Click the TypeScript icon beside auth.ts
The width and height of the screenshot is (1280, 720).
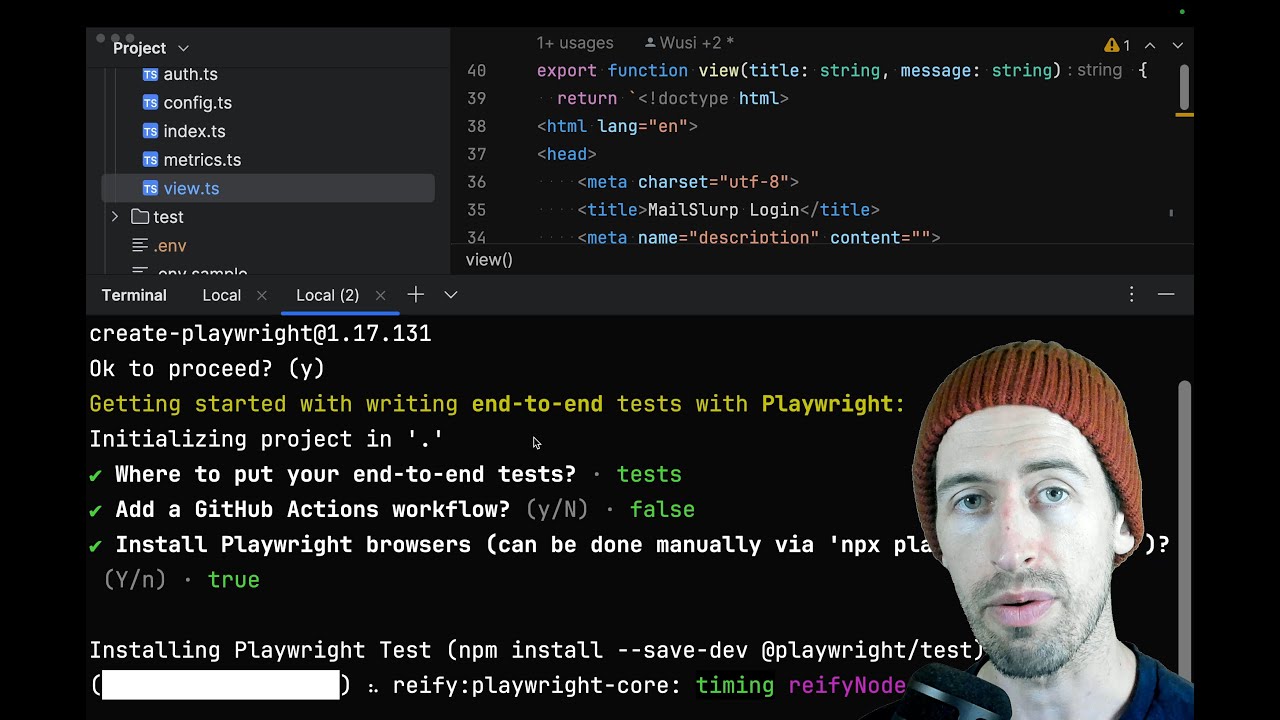pyautogui.click(x=150, y=74)
